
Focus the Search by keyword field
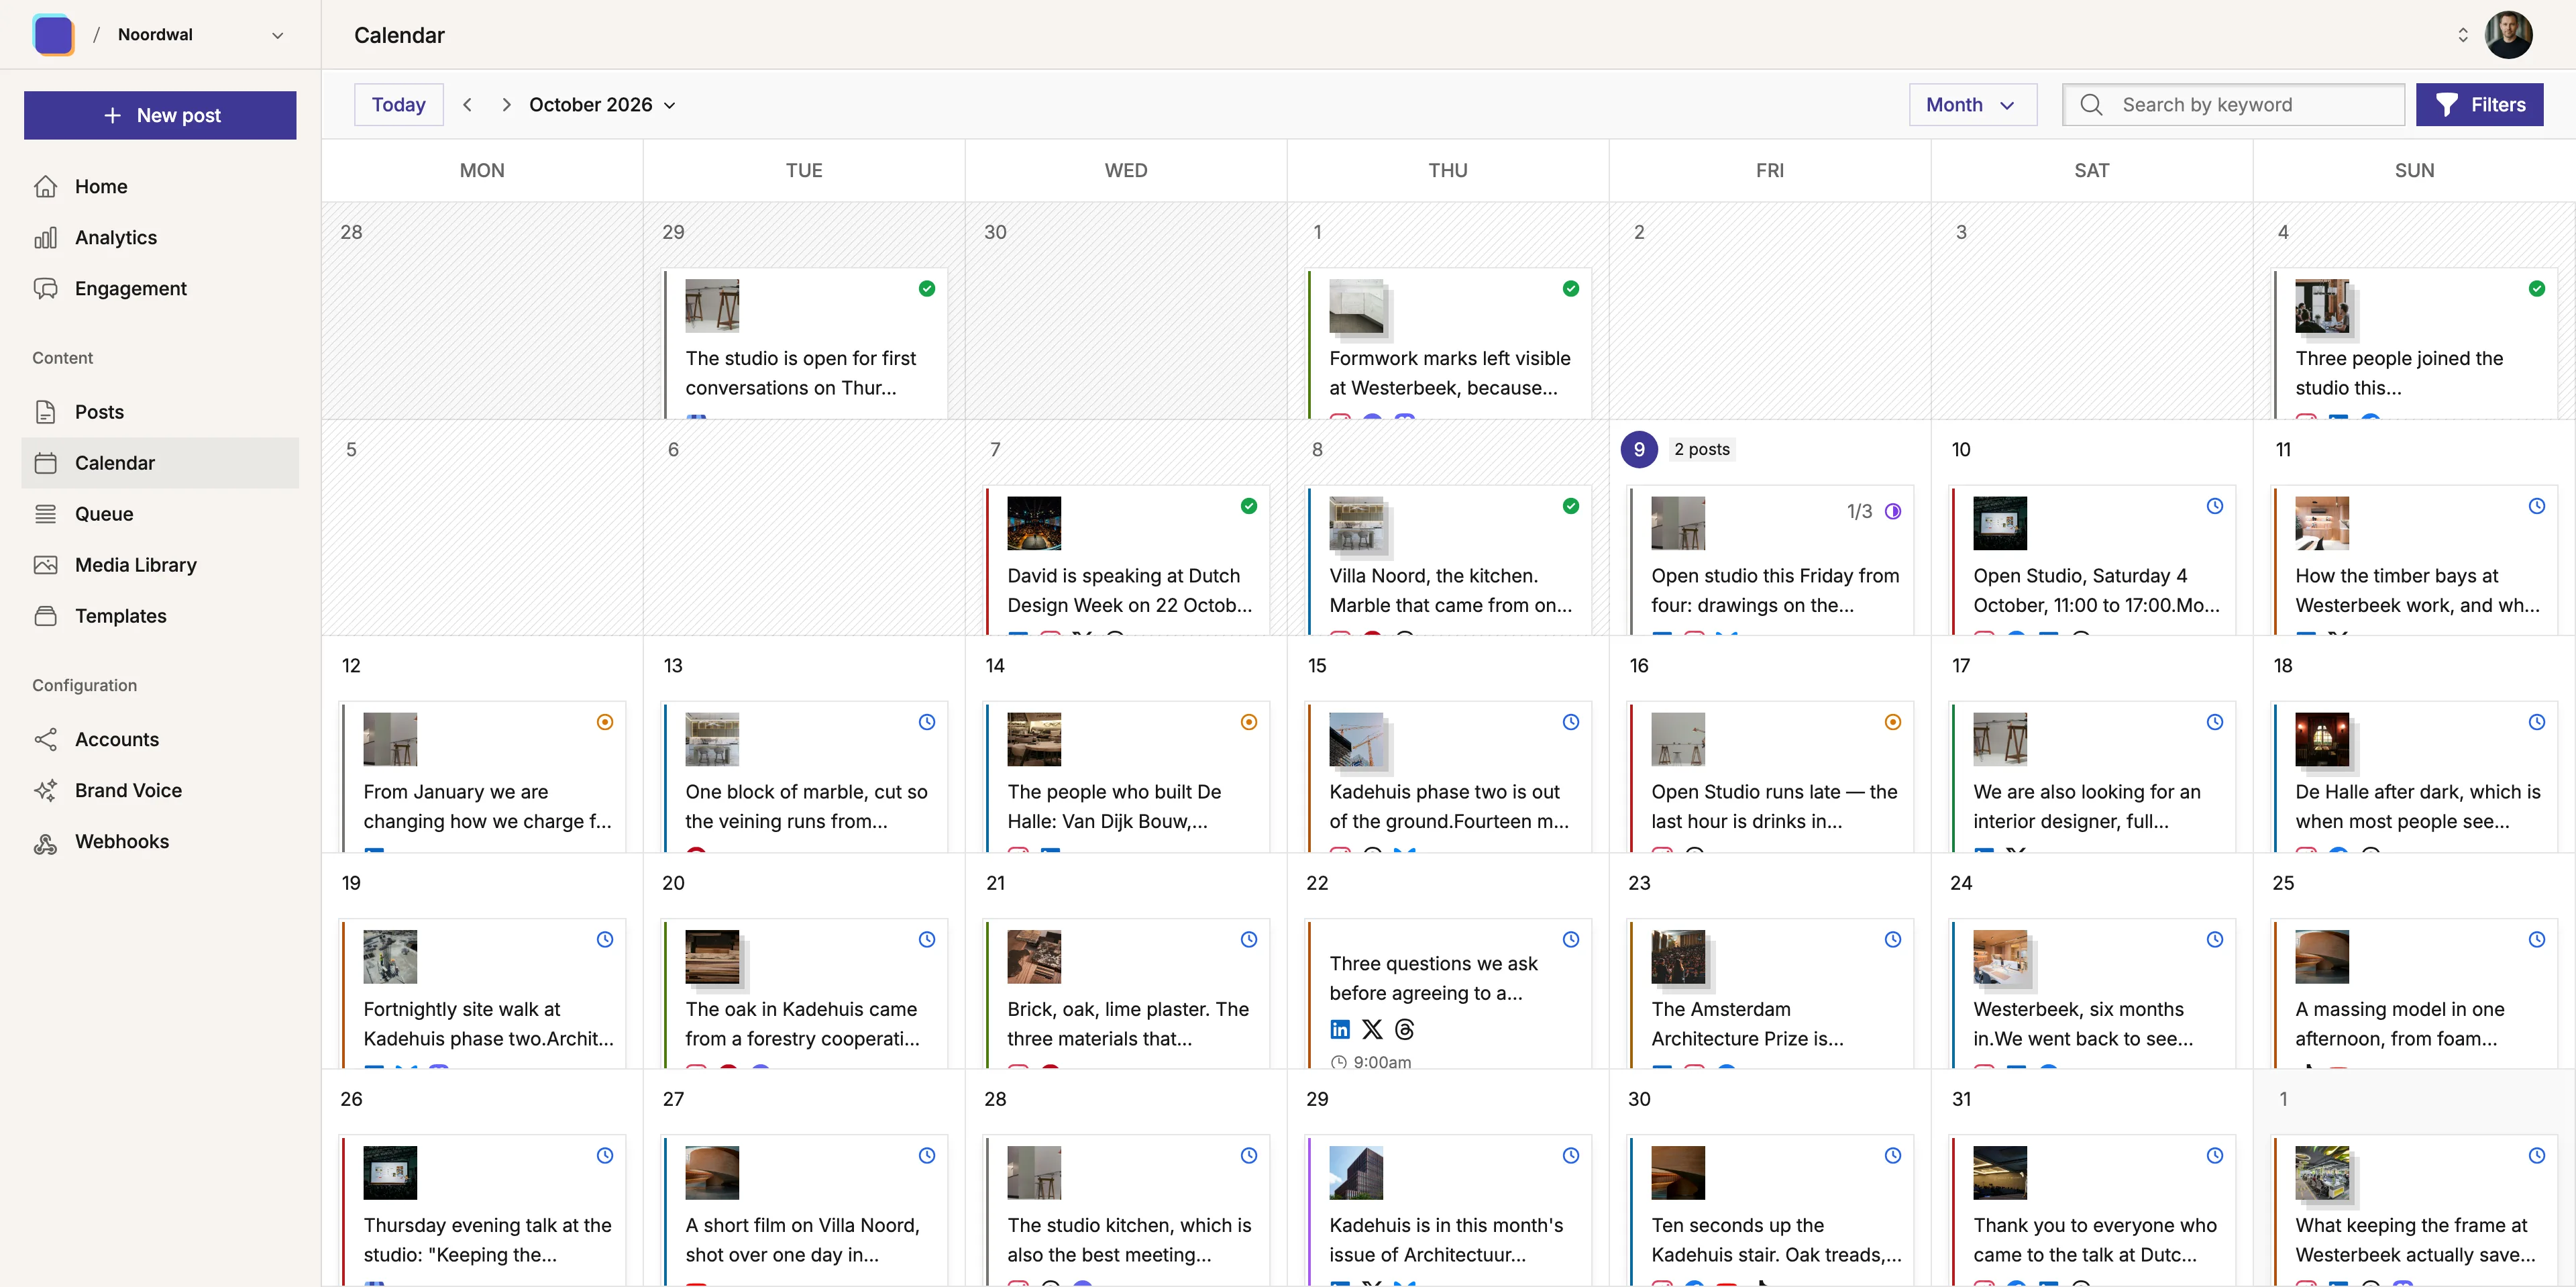coord(2233,105)
